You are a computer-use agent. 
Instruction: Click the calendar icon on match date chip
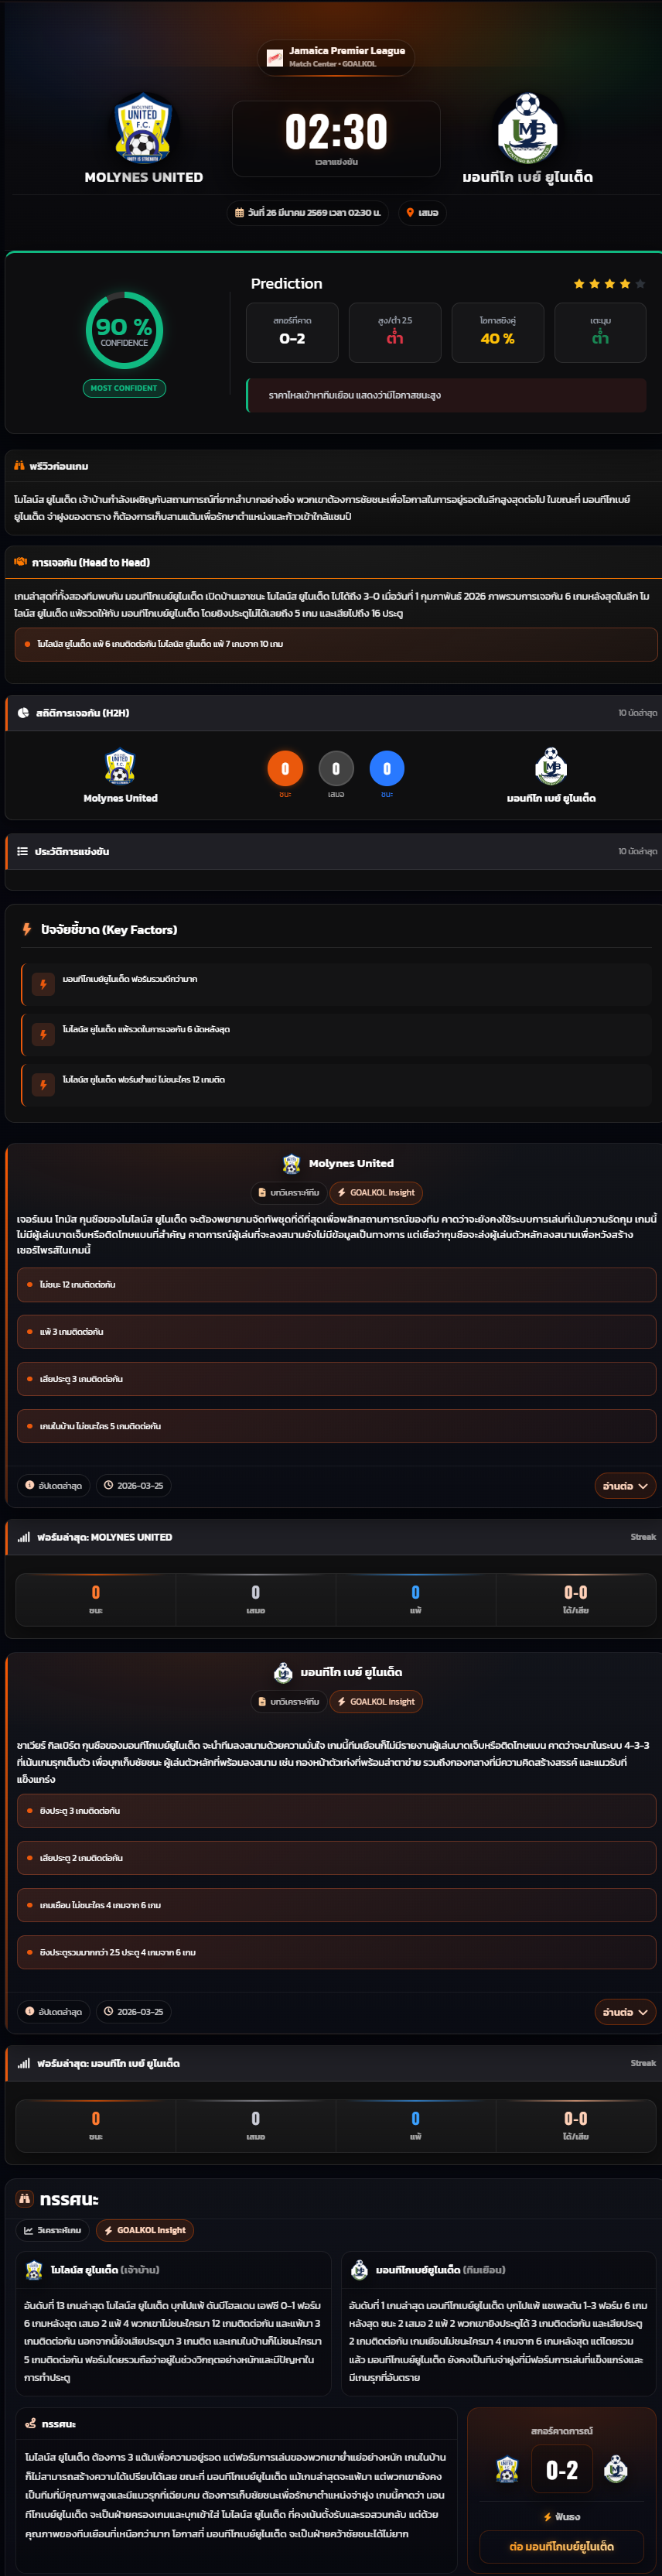(239, 213)
